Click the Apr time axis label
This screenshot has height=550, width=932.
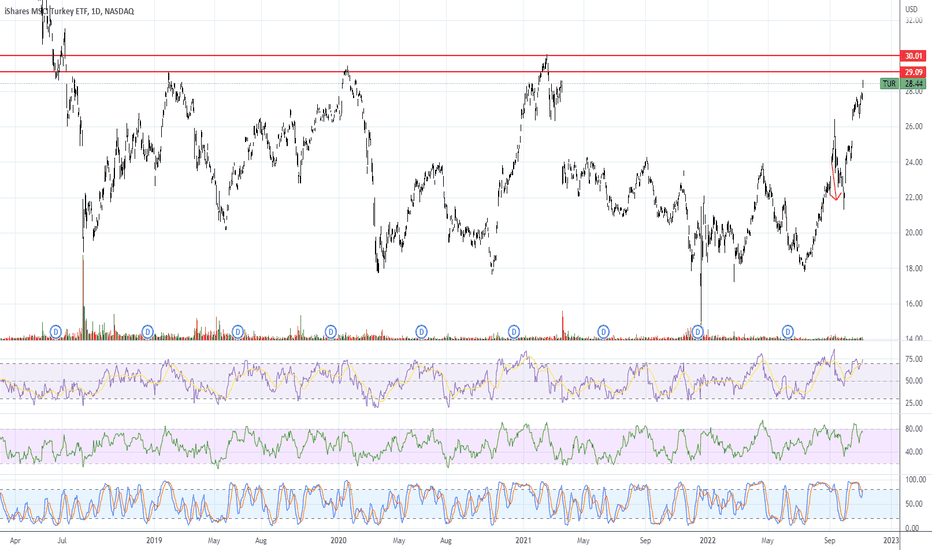(x=16, y=541)
